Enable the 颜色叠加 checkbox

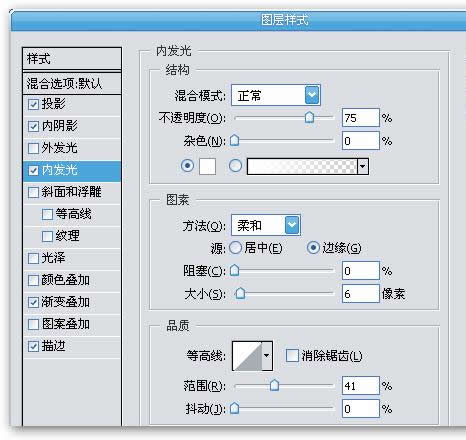(x=33, y=280)
